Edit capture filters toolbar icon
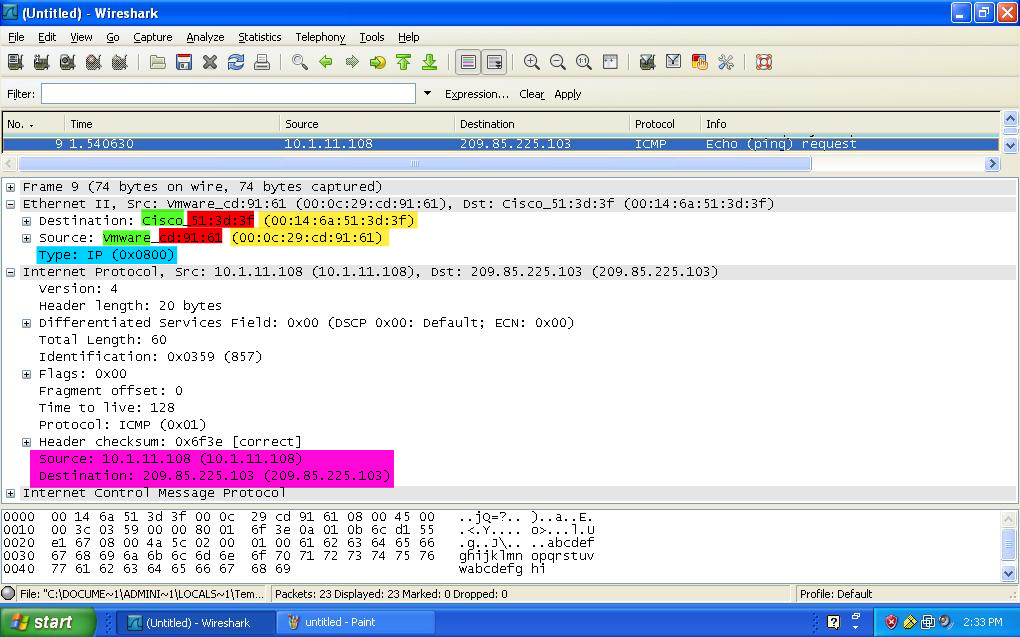This screenshot has height=637, width=1020. click(647, 62)
